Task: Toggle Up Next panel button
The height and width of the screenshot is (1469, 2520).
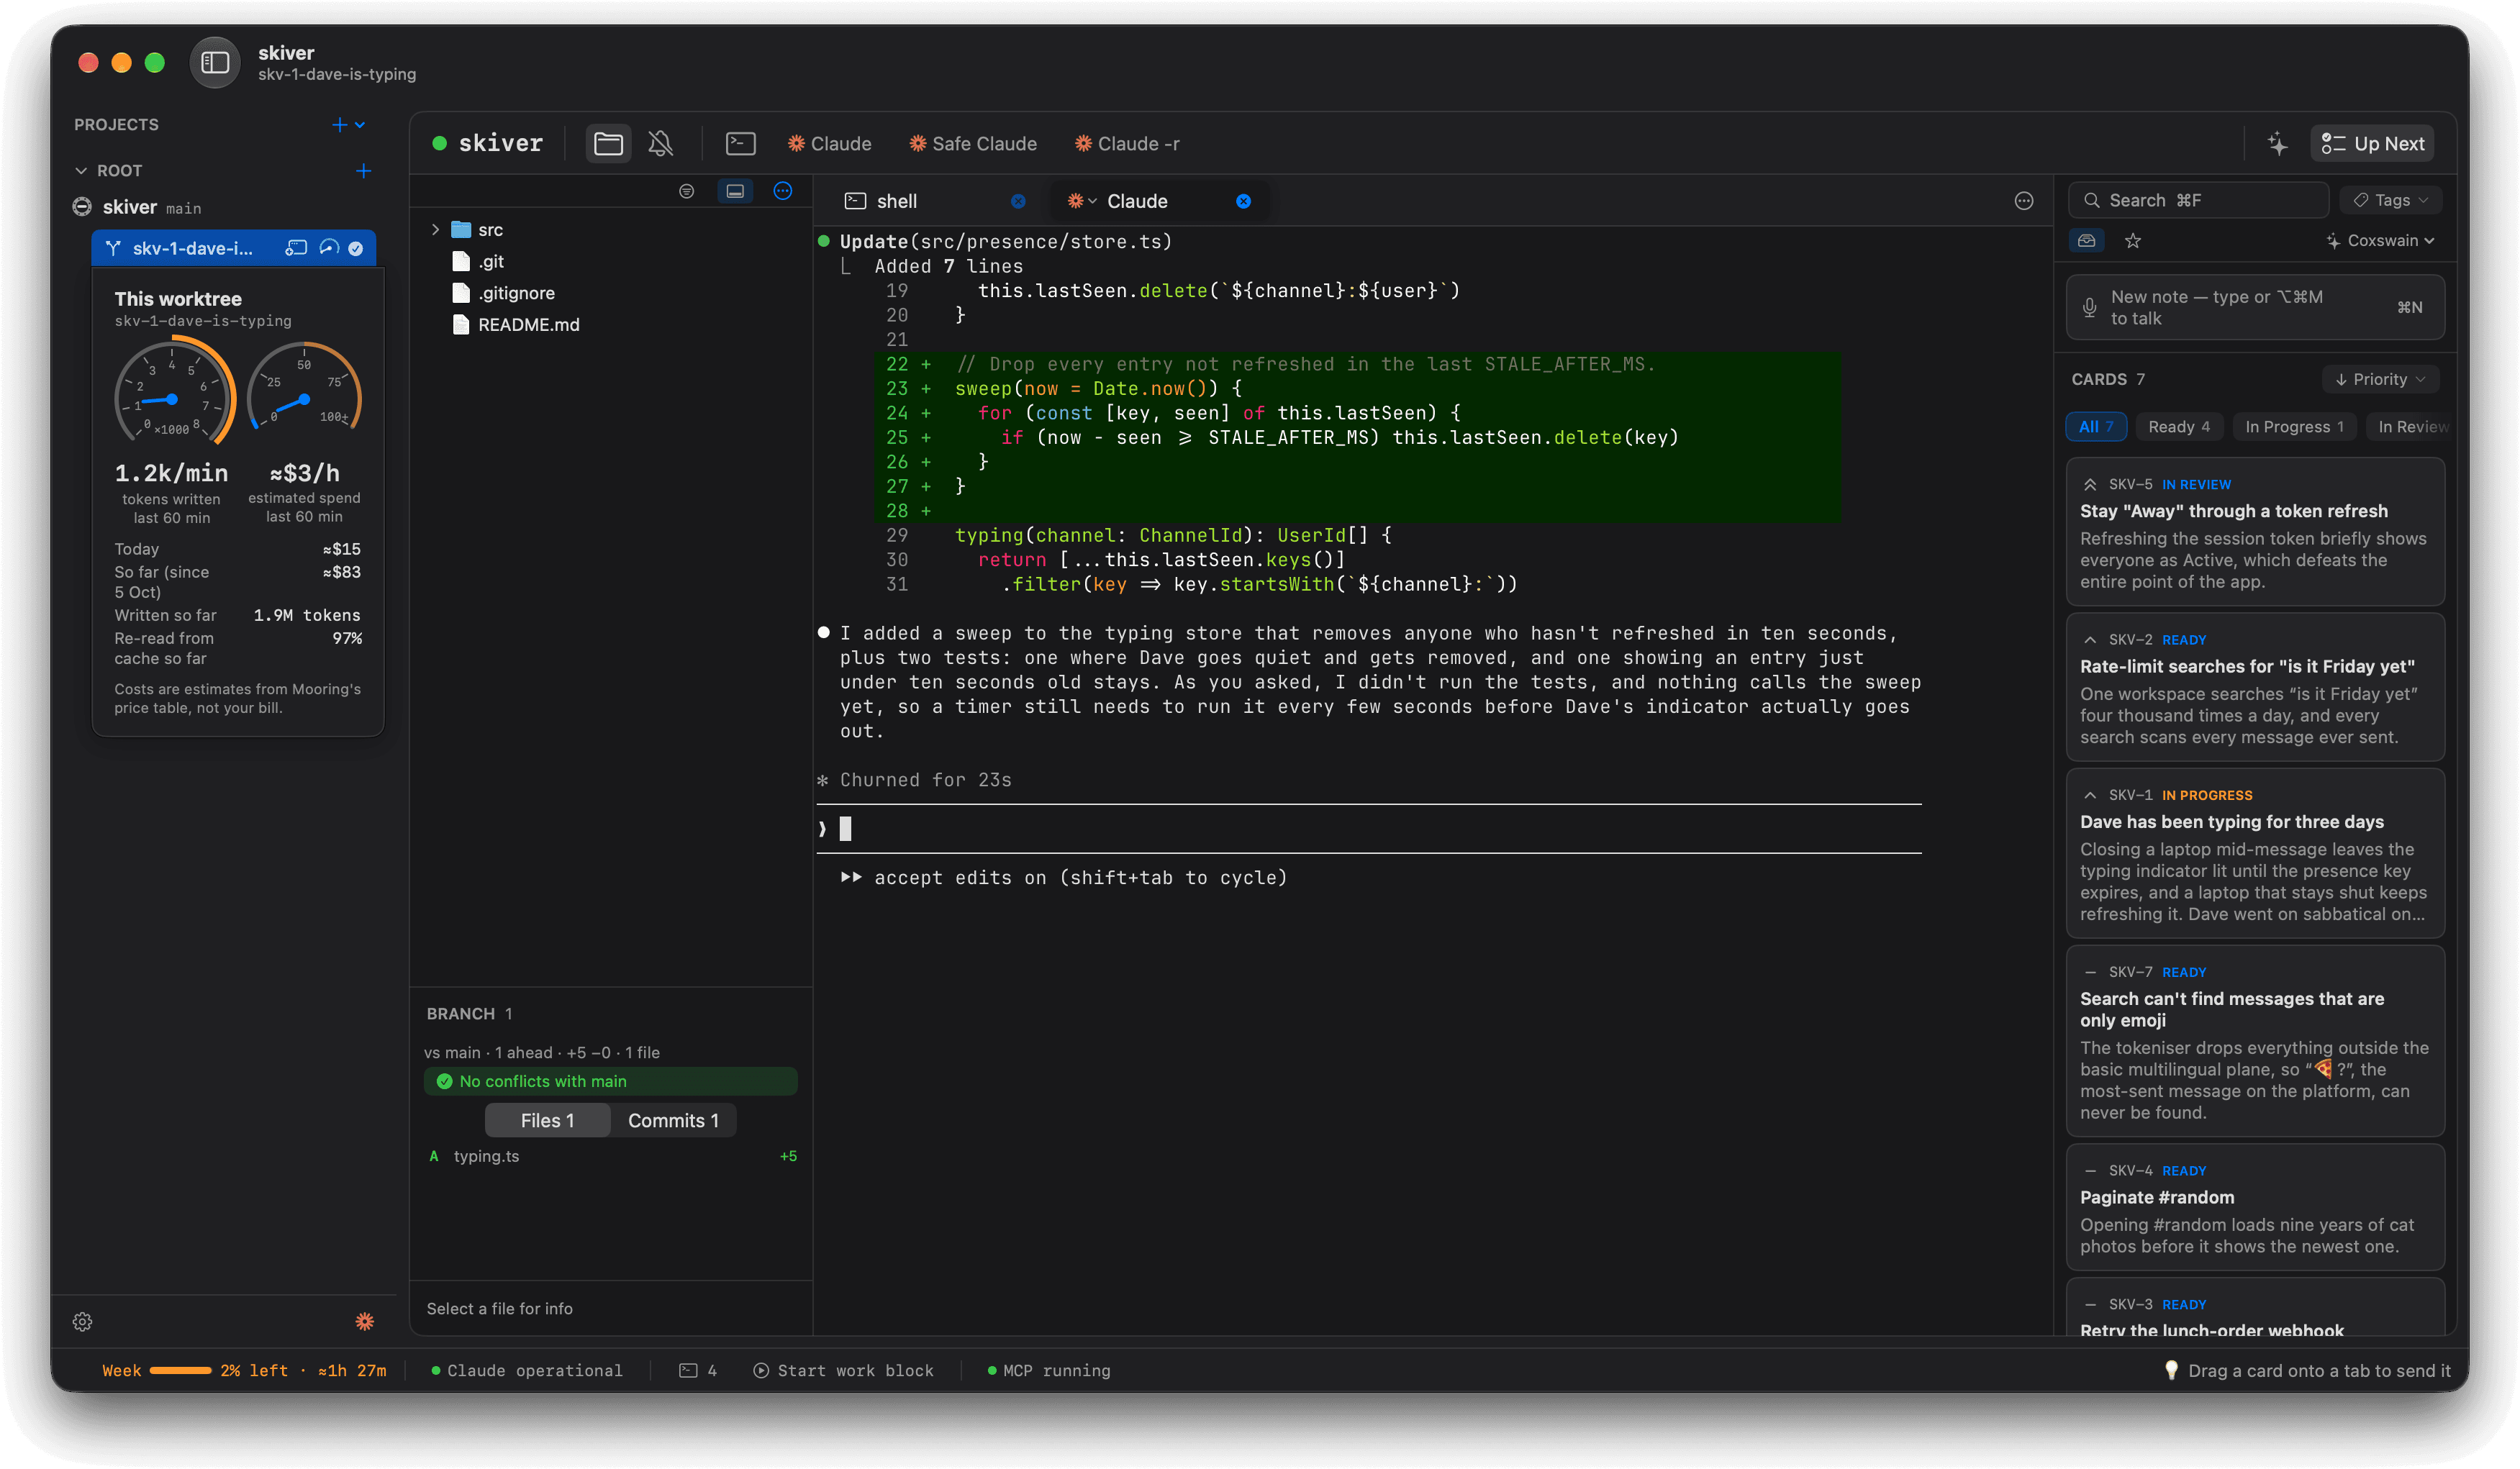Action: 2372,144
